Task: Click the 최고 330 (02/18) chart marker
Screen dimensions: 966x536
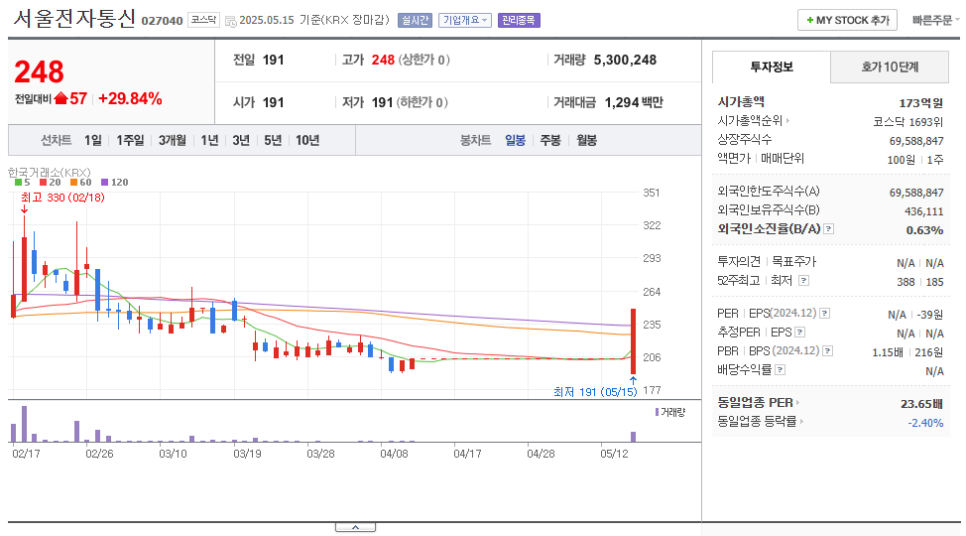Action: [63, 198]
